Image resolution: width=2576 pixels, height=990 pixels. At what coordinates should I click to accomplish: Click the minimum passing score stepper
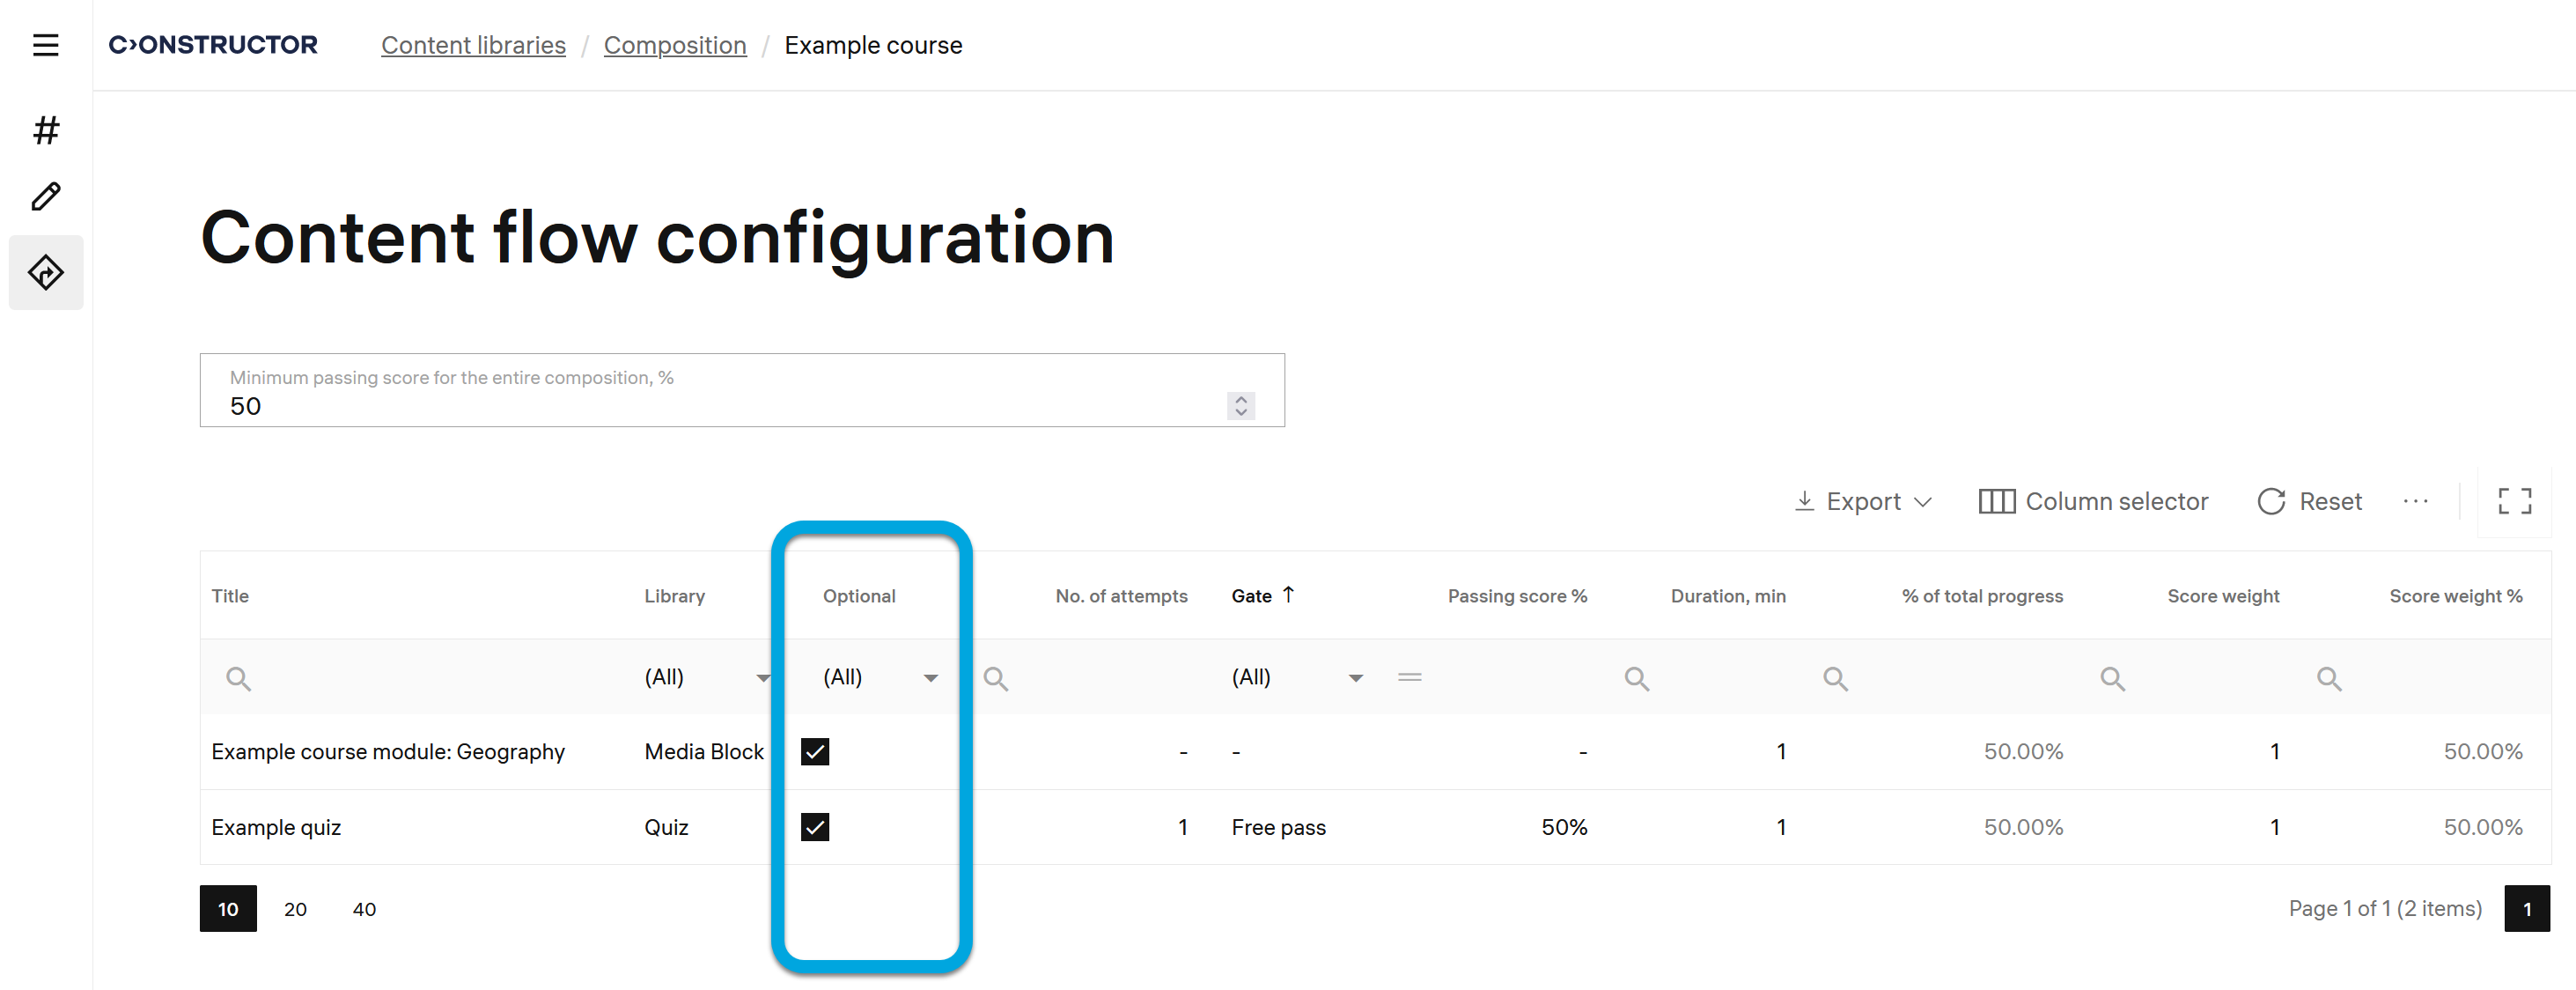point(1240,405)
